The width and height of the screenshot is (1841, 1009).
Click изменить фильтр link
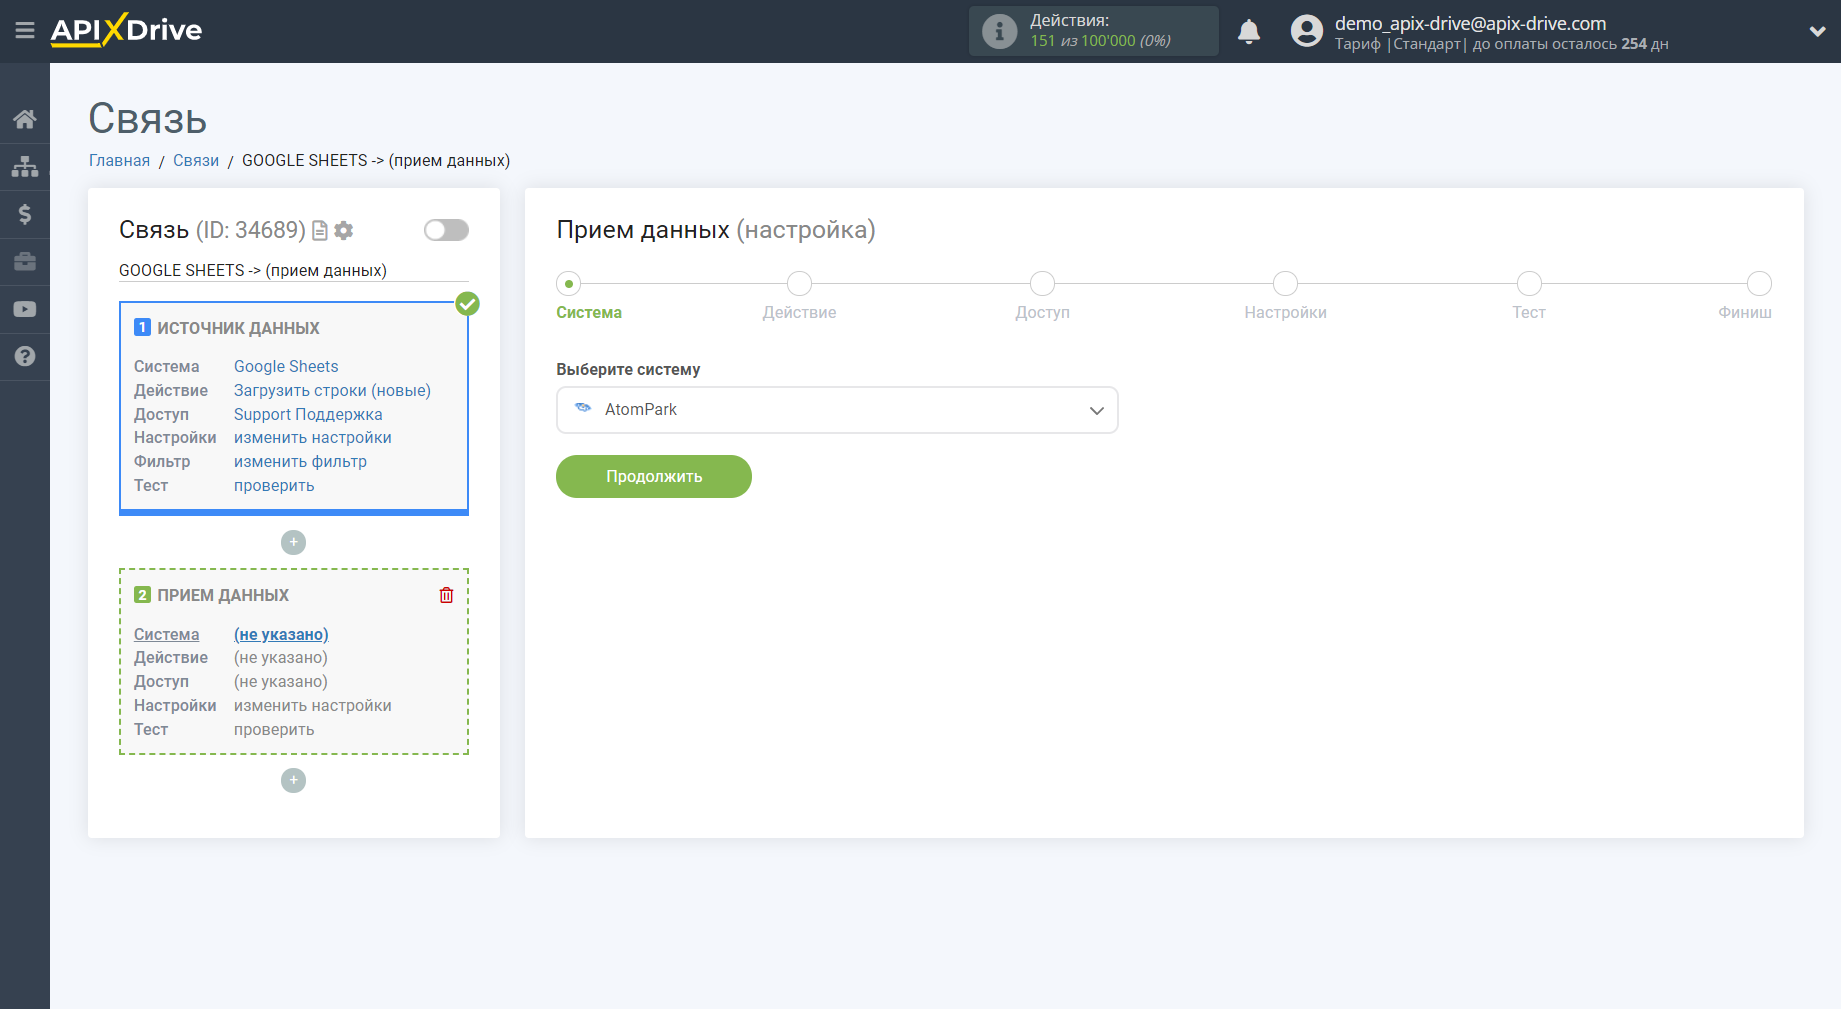click(300, 461)
